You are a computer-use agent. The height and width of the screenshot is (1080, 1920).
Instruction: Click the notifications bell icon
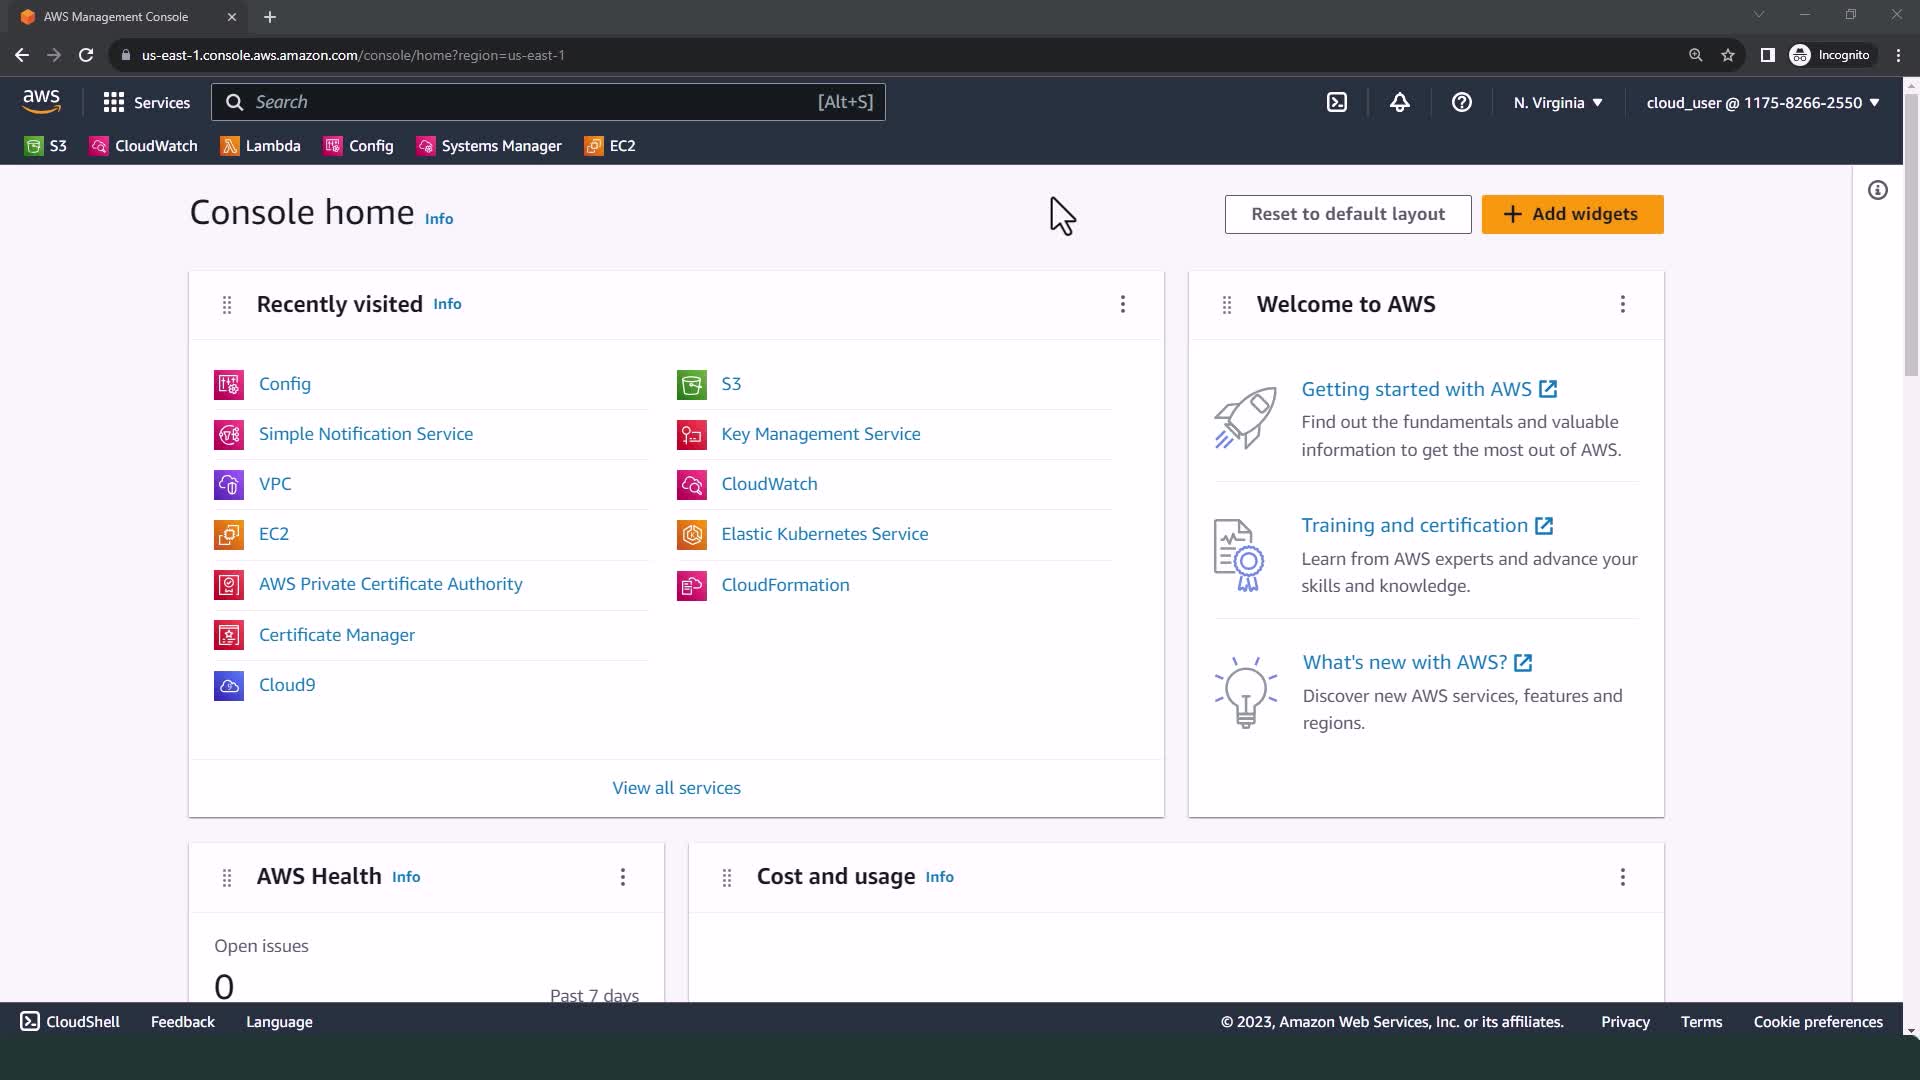point(1399,102)
